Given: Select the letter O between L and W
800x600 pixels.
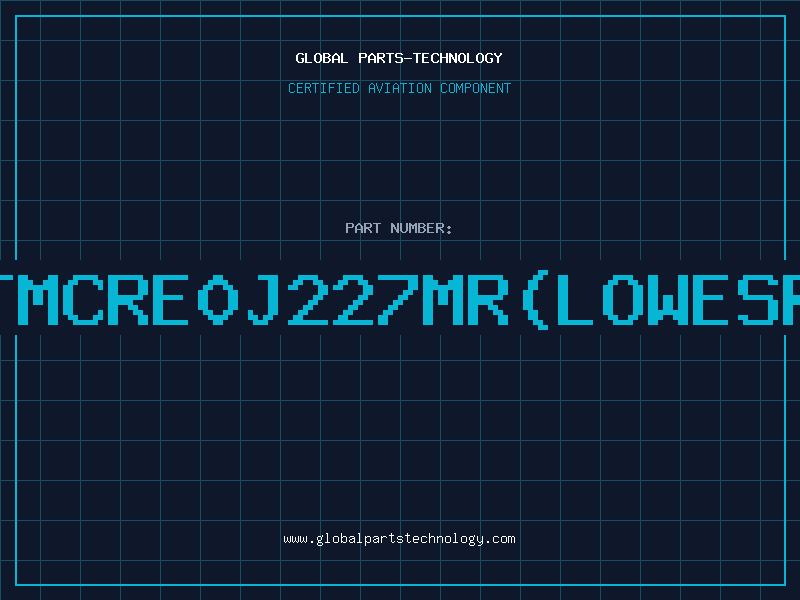Looking at the screenshot, I should [x=623, y=299].
